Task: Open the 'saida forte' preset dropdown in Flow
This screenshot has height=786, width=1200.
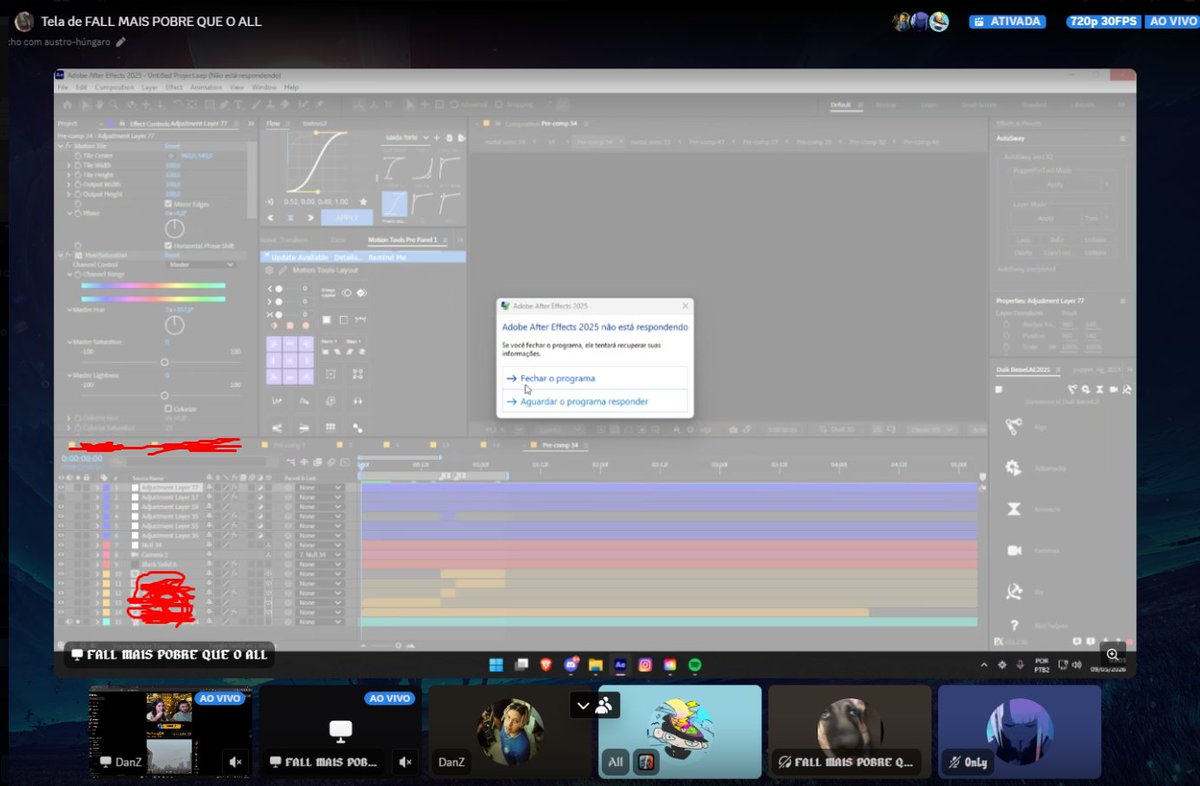Action: pos(407,137)
